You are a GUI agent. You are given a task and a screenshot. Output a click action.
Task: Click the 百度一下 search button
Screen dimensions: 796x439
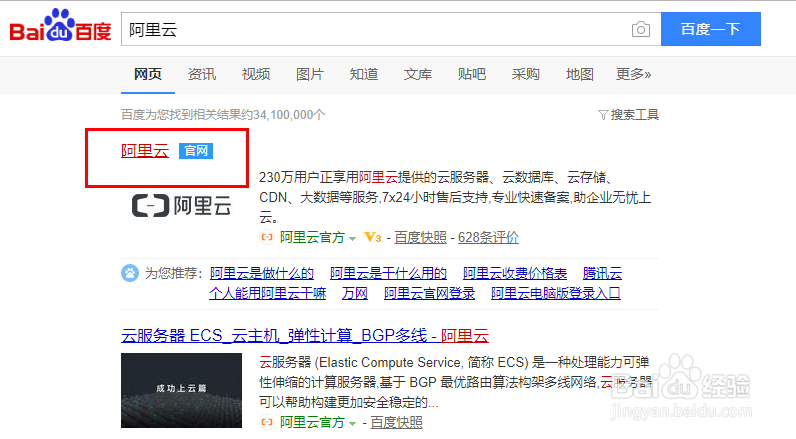pyautogui.click(x=710, y=29)
